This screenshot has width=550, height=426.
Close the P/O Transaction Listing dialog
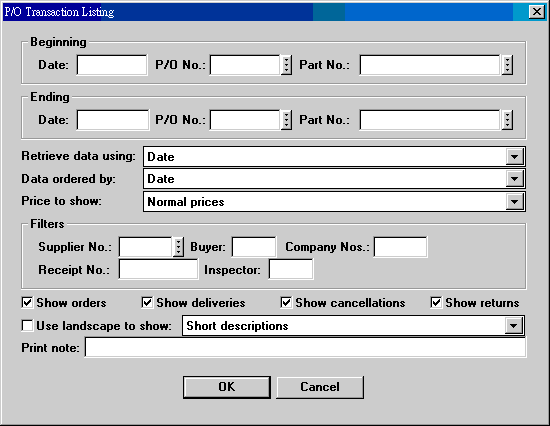(x=537, y=12)
